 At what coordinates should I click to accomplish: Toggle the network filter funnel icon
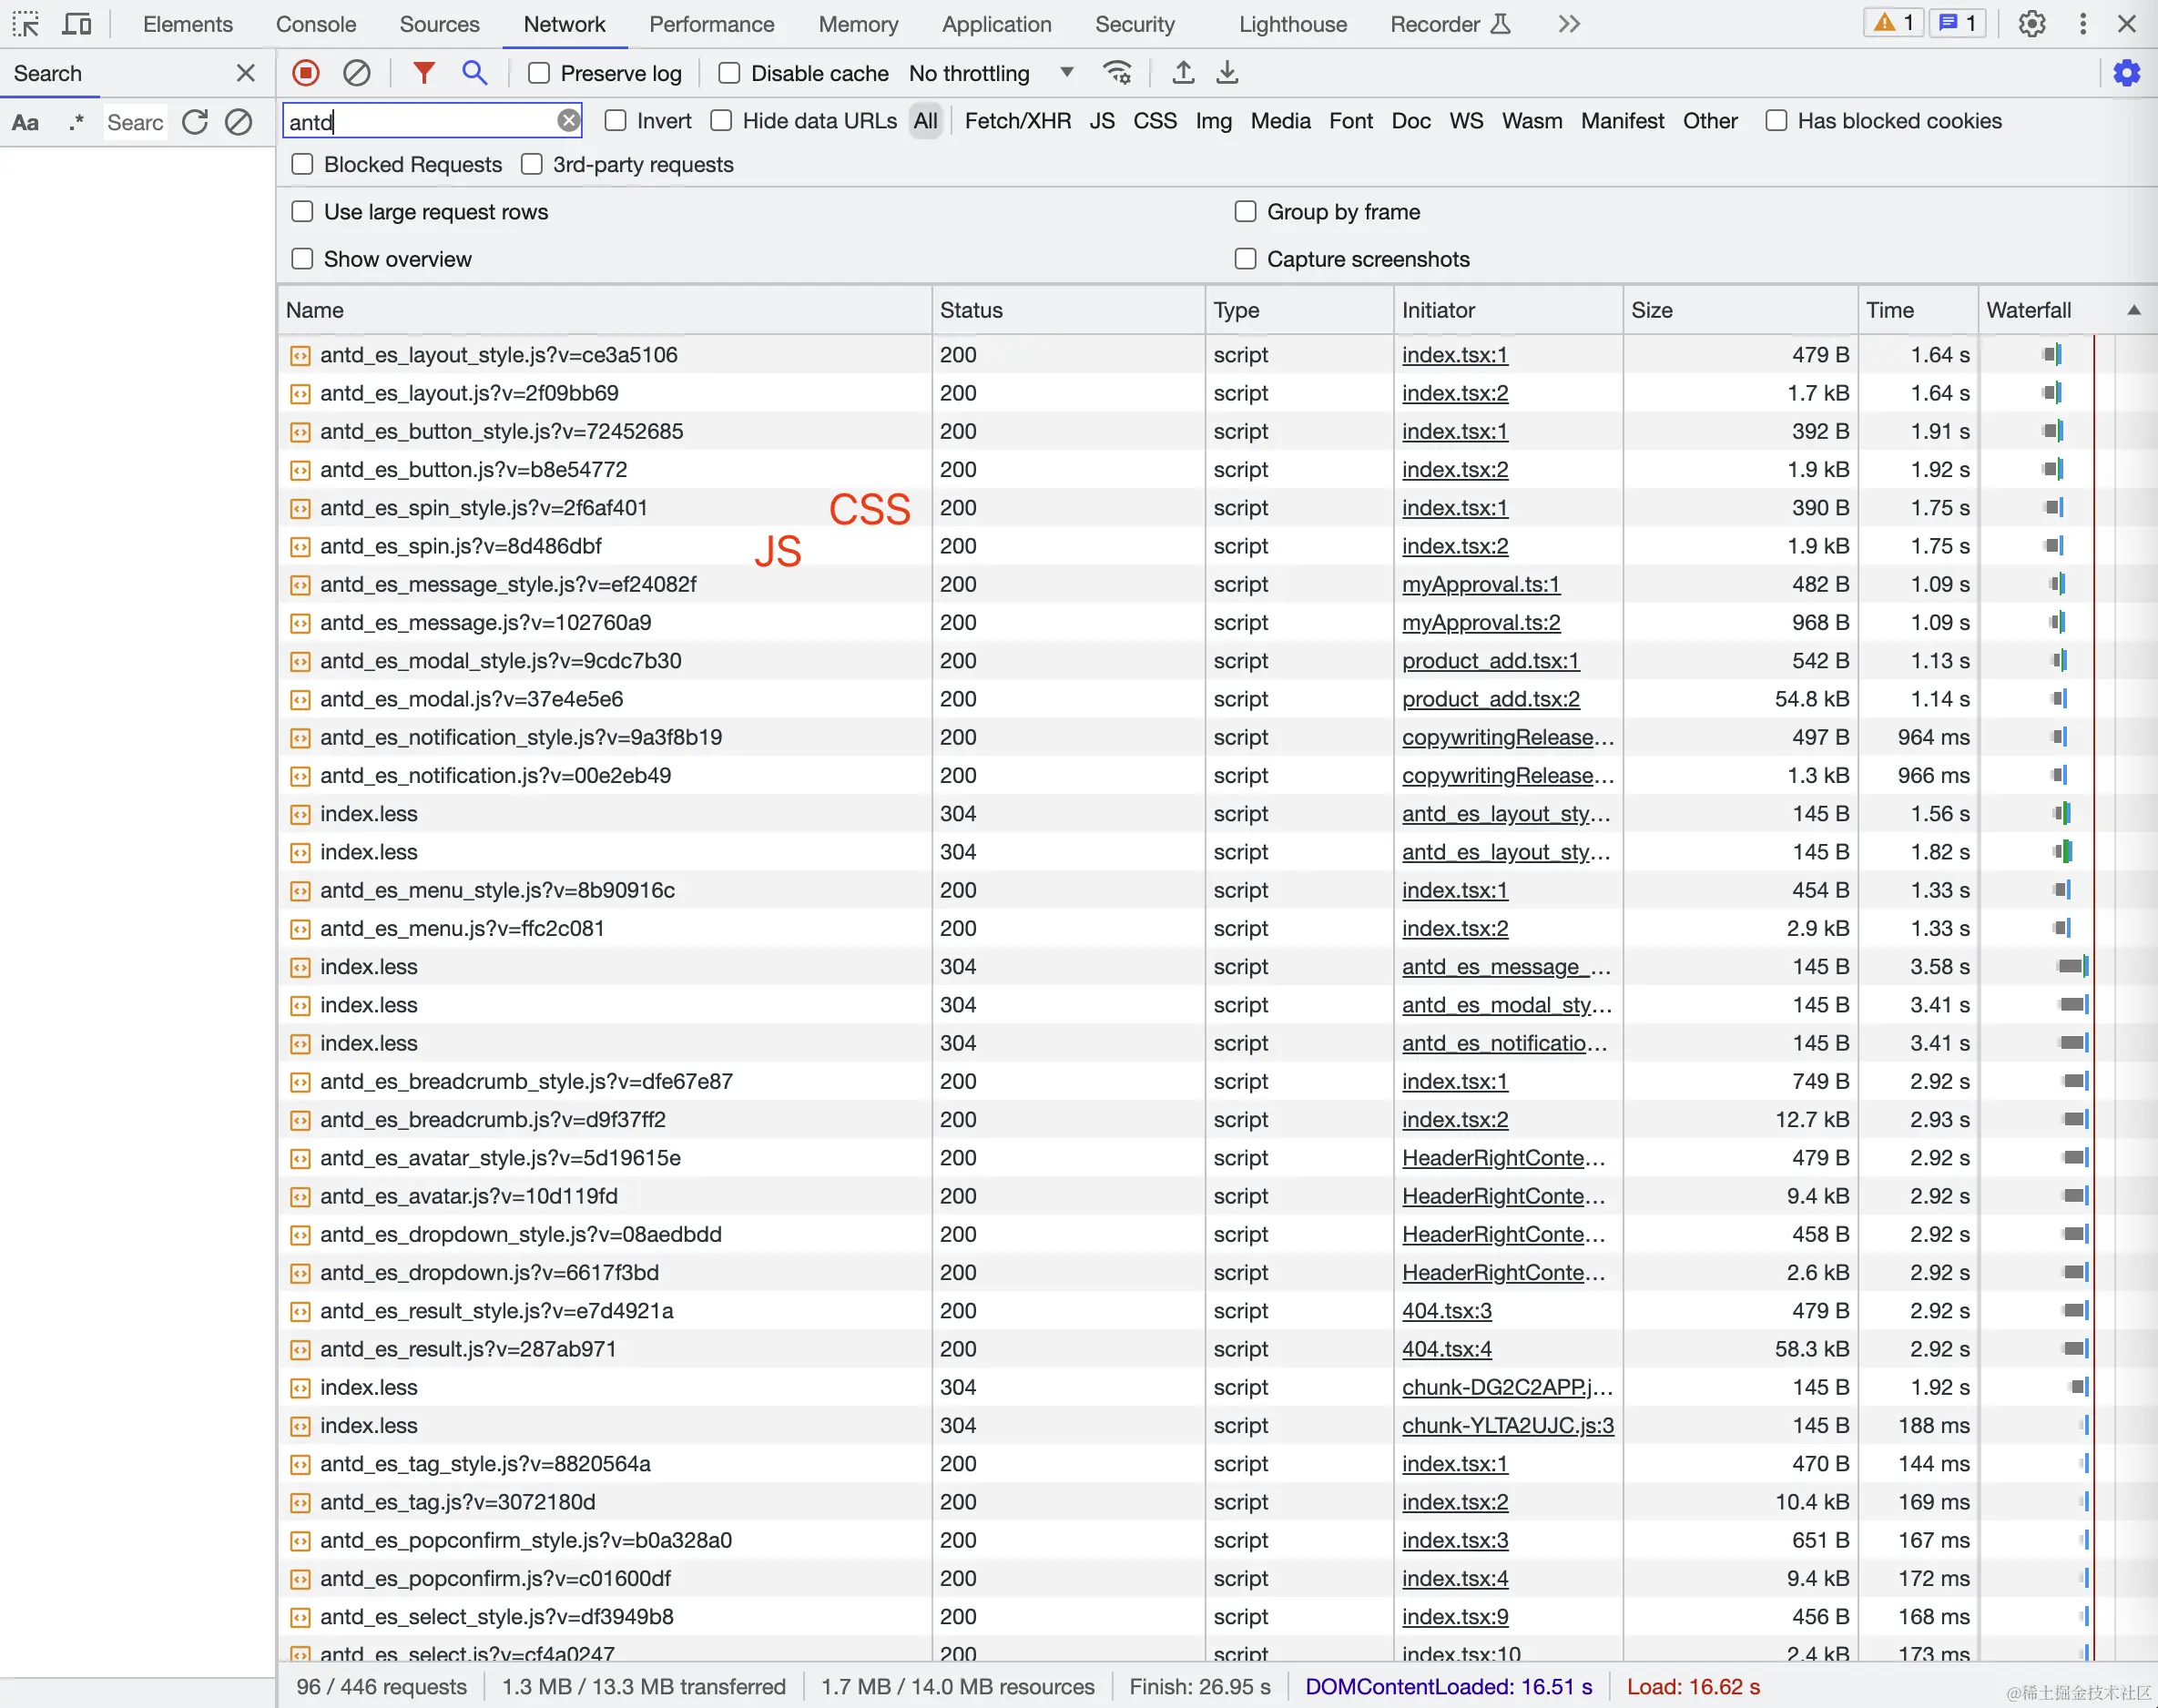[x=424, y=73]
